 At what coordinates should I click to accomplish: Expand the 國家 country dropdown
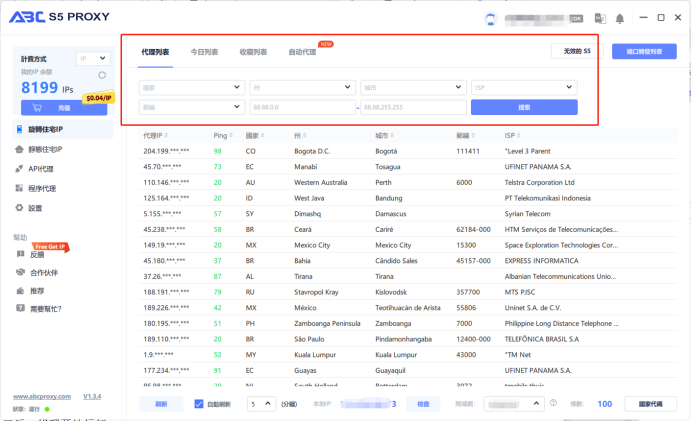[x=190, y=88]
